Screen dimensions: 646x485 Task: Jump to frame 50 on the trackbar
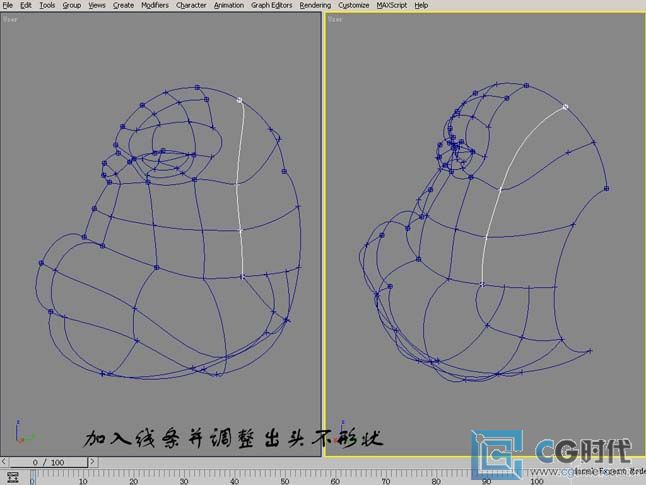pos(285,481)
